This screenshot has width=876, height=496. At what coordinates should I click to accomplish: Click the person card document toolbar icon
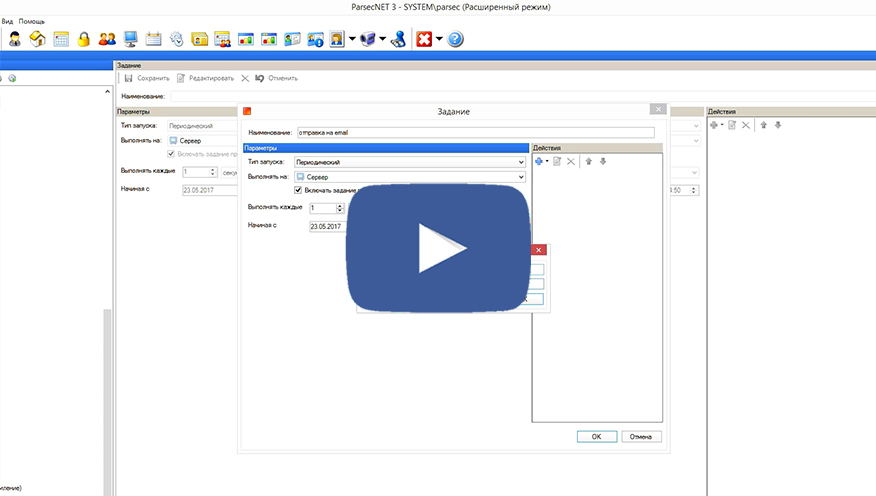[292, 39]
